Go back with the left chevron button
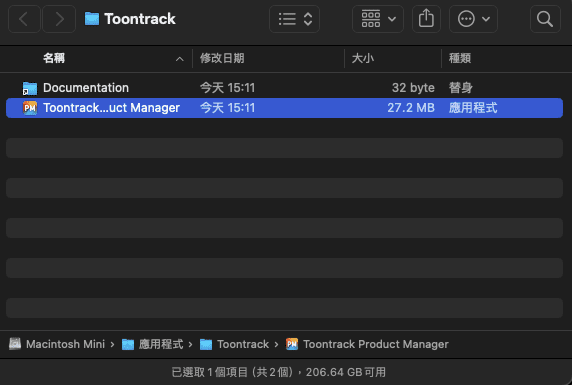 click(x=24, y=19)
